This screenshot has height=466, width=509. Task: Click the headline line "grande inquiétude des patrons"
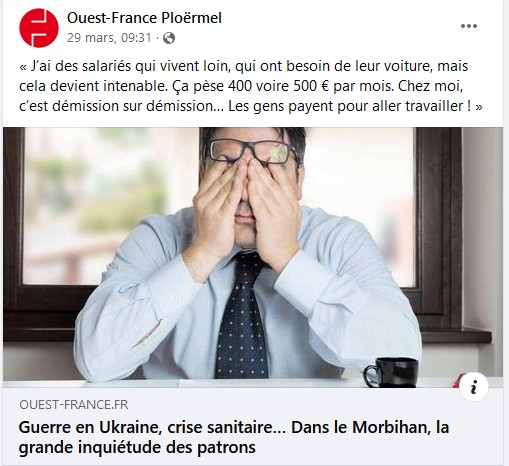tap(137, 447)
